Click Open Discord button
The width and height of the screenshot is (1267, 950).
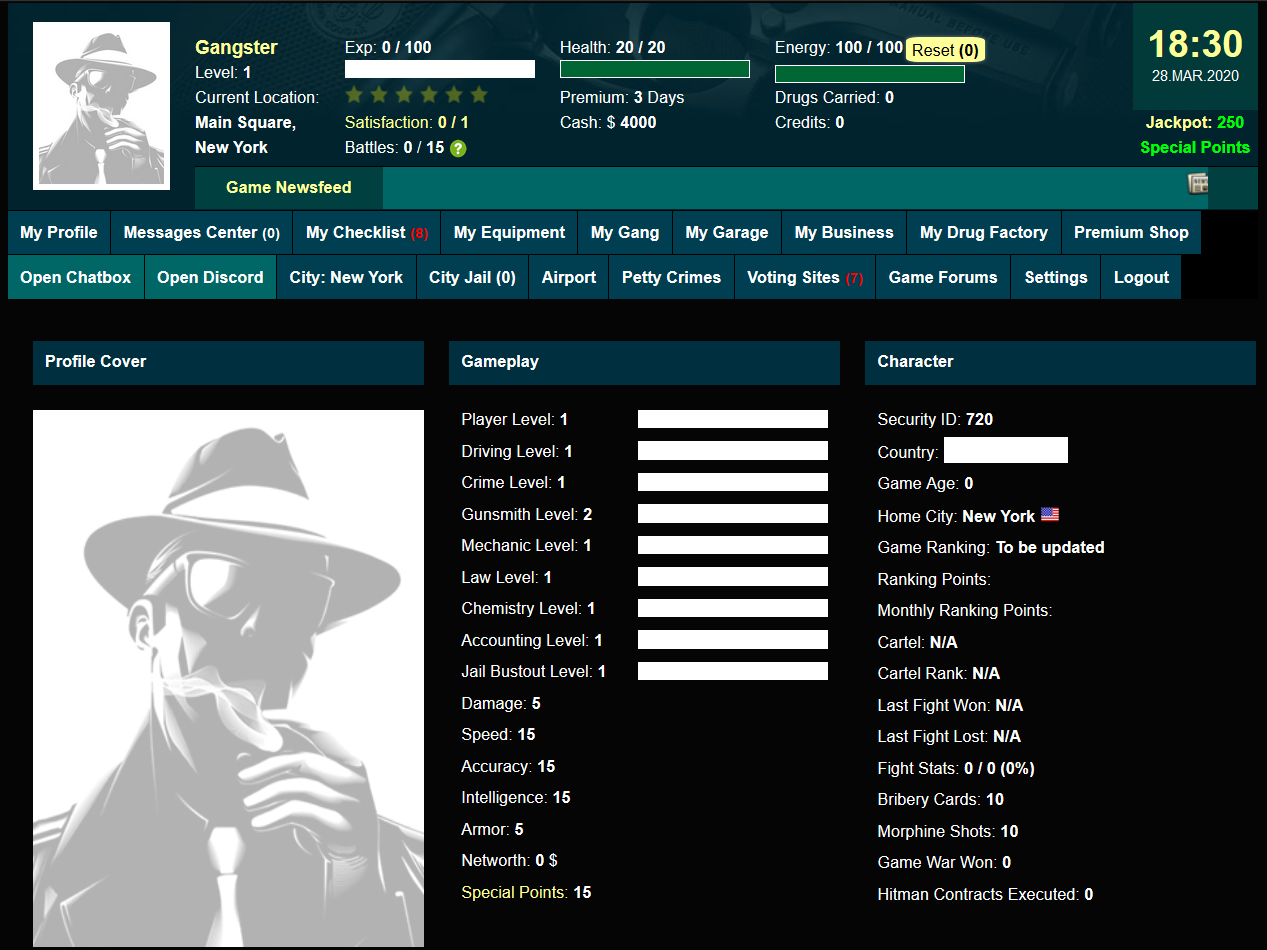[x=210, y=277]
